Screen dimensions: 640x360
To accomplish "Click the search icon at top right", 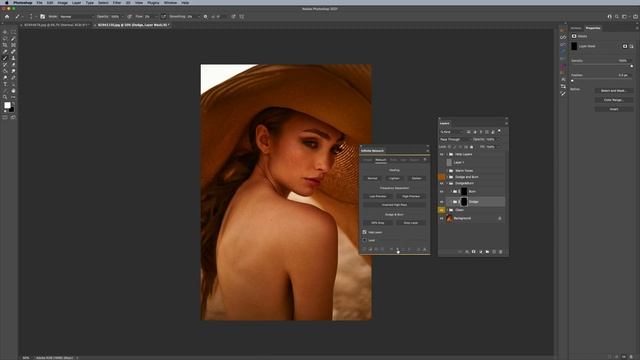I will click(617, 17).
